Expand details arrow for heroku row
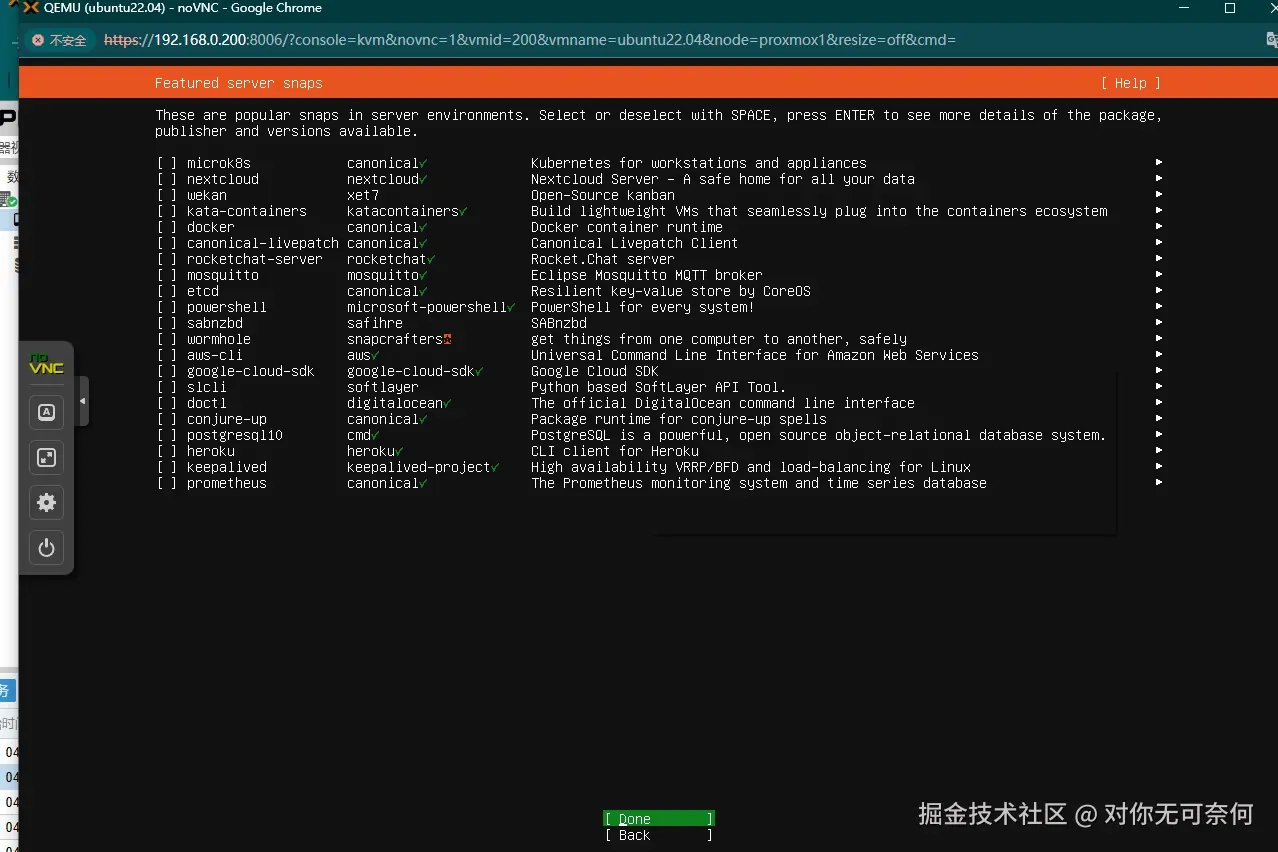The height and width of the screenshot is (852, 1278). tap(1159, 450)
